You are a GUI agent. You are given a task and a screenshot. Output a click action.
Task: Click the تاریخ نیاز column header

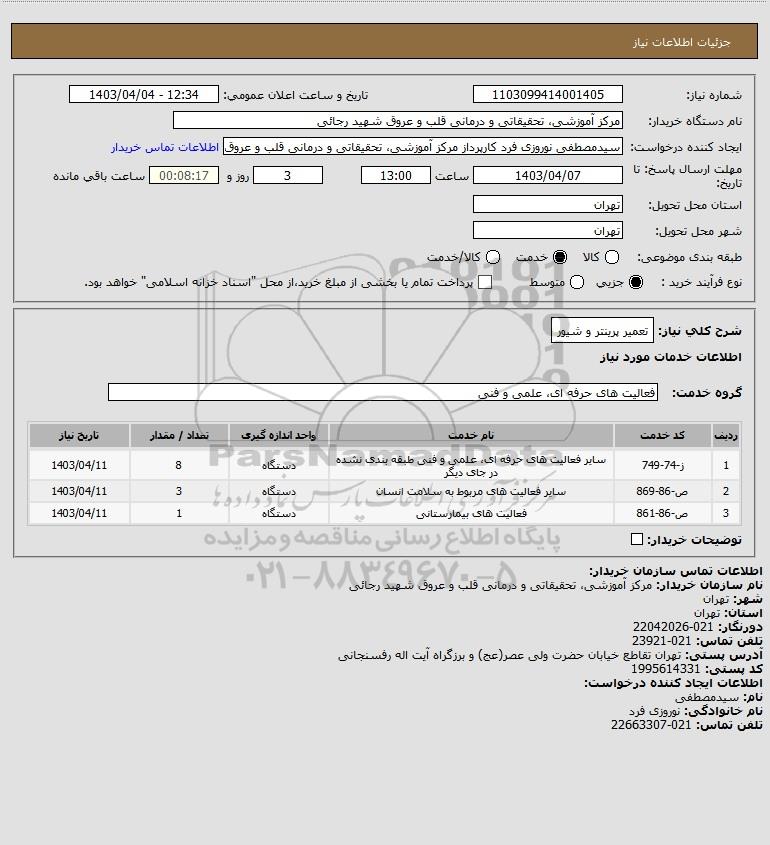point(79,435)
